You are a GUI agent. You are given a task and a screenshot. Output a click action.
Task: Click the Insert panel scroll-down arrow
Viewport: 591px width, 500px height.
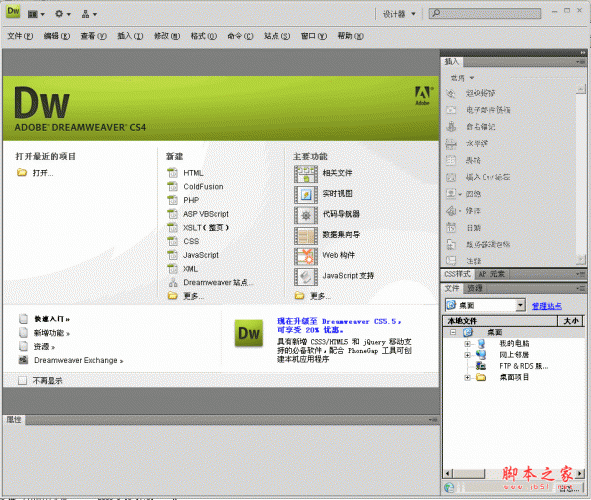(x=581, y=259)
